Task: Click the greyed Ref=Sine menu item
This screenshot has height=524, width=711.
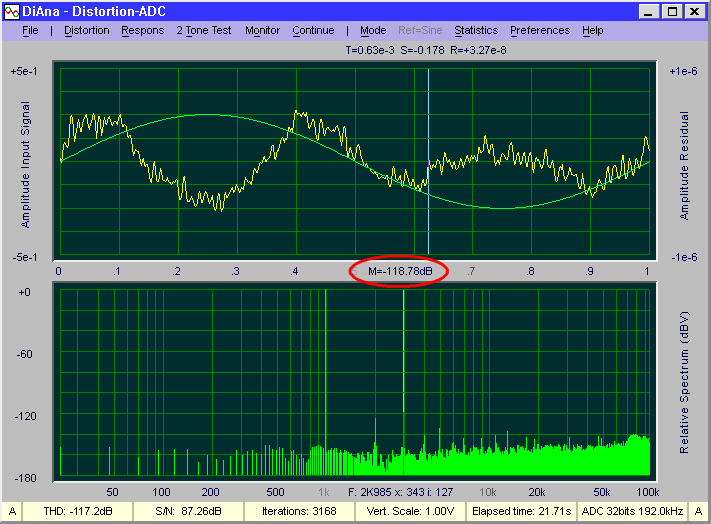Action: click(x=420, y=30)
